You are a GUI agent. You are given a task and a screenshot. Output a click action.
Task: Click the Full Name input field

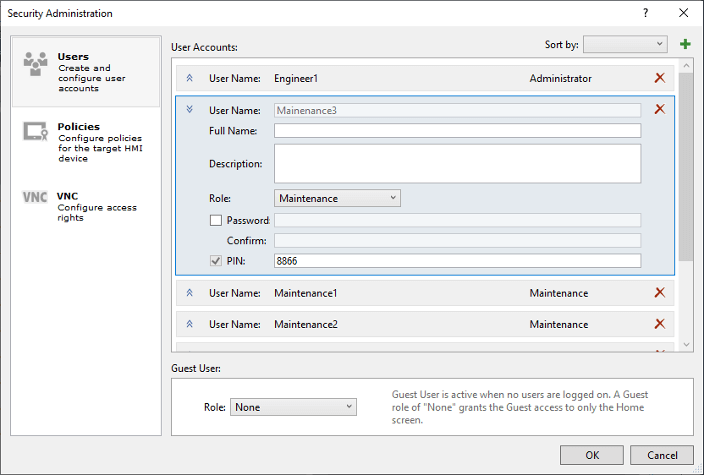[458, 131]
